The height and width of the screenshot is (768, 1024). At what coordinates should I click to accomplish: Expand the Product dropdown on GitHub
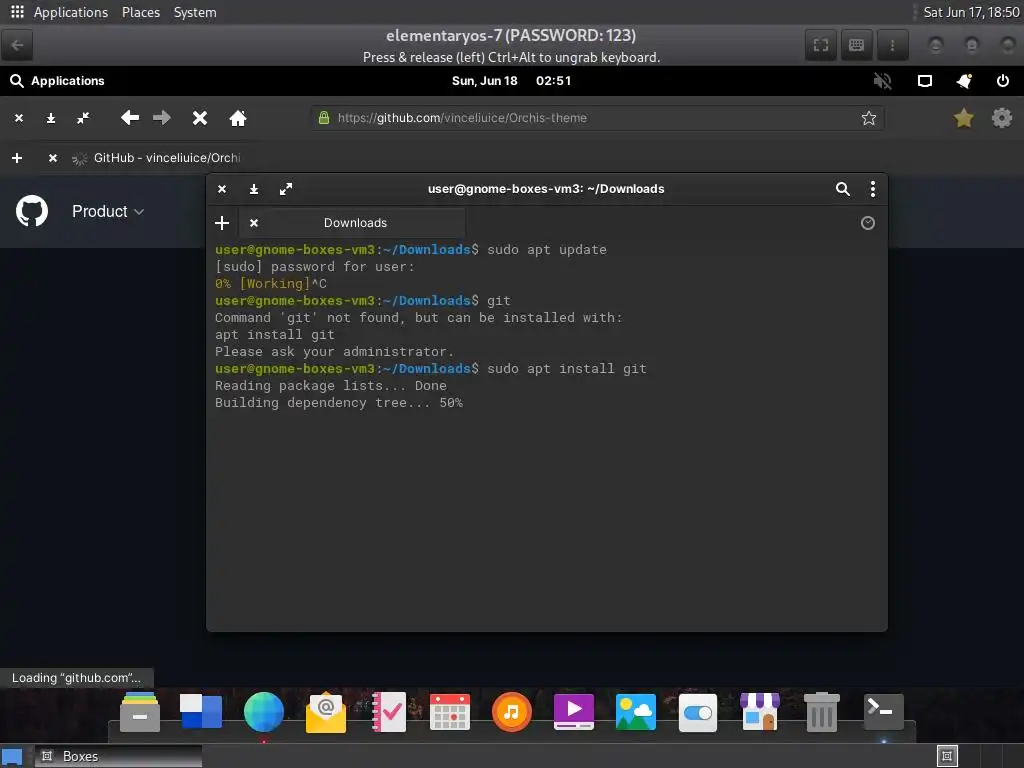tap(108, 211)
